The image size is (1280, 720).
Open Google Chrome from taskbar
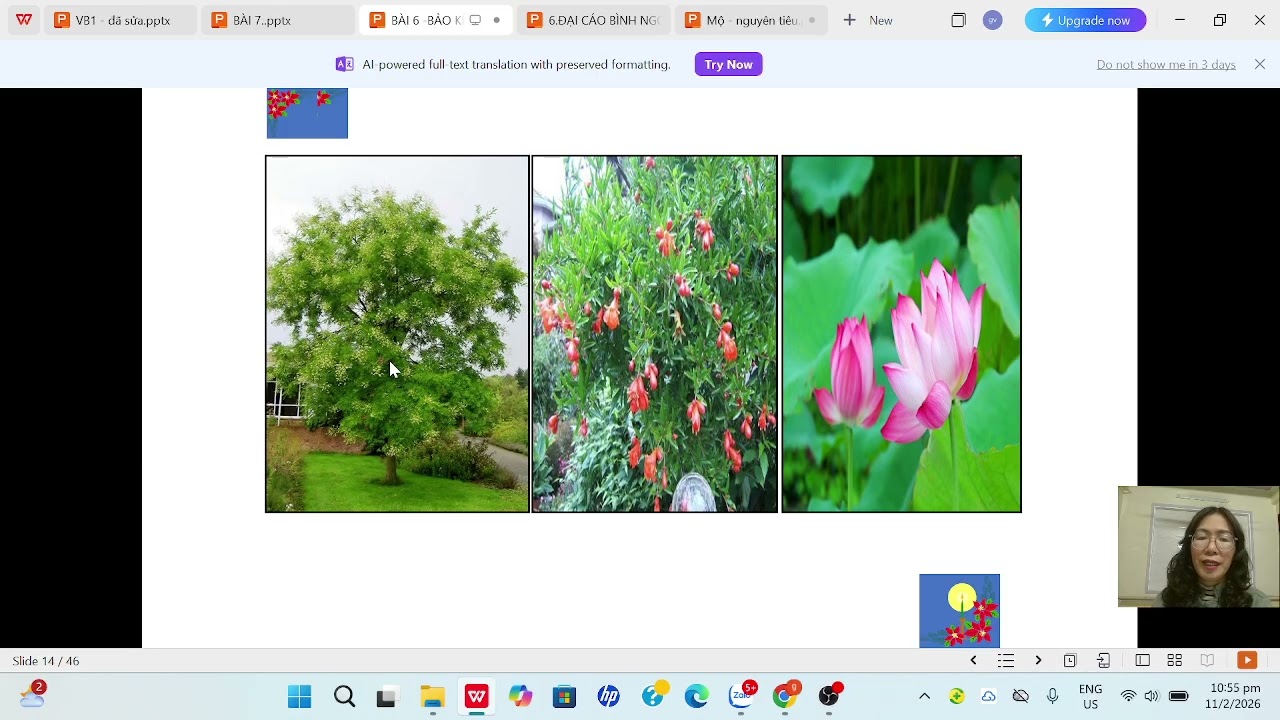click(786, 696)
